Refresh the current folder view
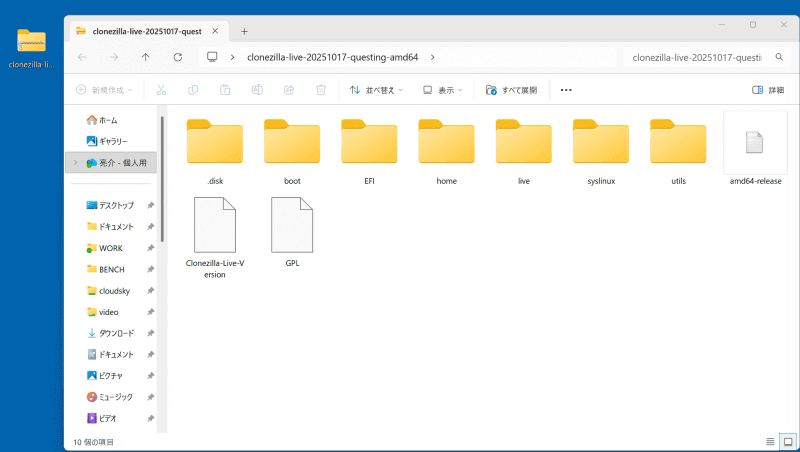This screenshot has height=452, width=800. coord(178,57)
